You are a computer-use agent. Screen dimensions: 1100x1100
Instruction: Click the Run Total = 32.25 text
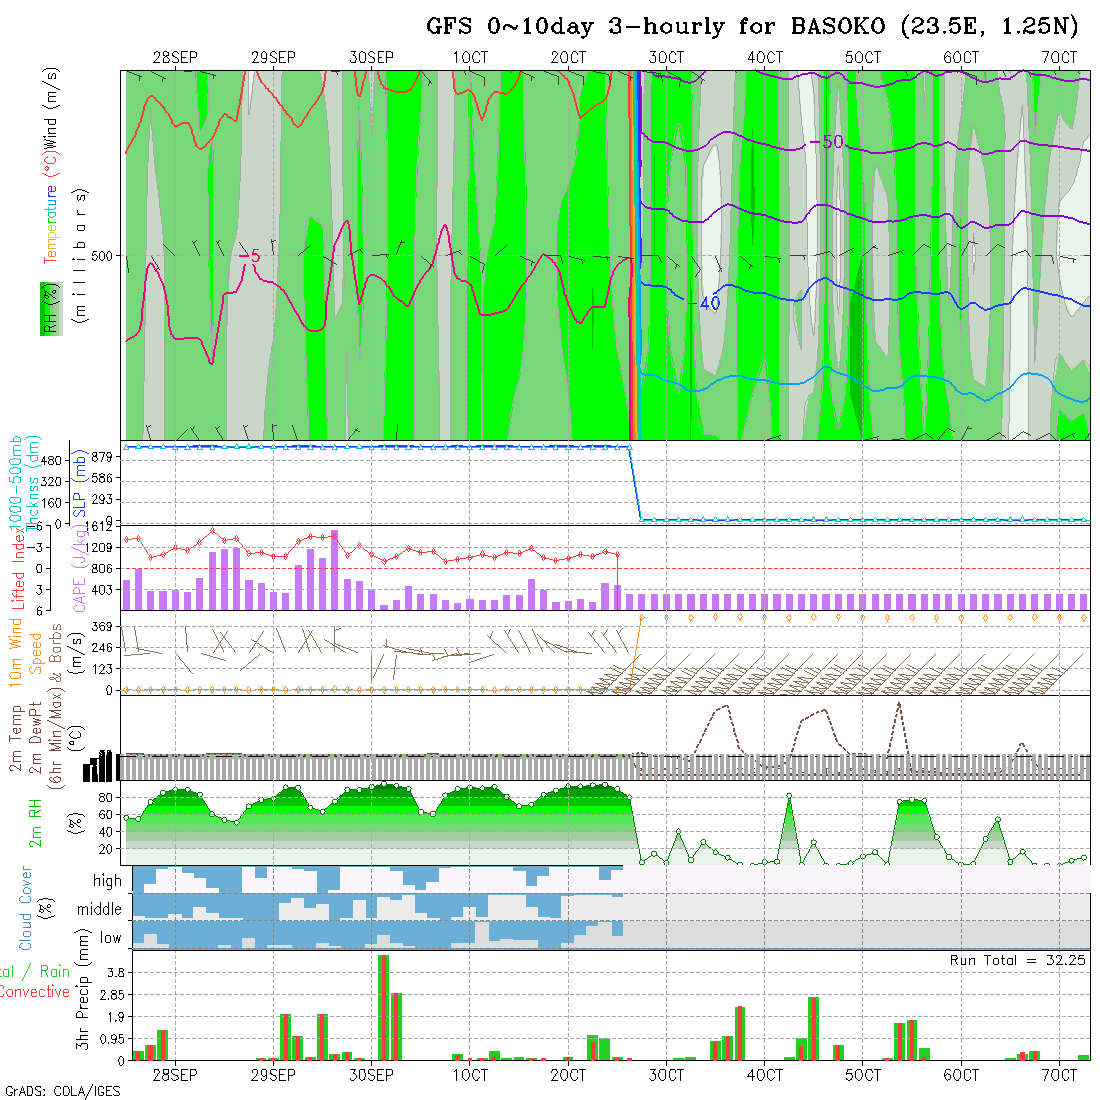(1018, 960)
